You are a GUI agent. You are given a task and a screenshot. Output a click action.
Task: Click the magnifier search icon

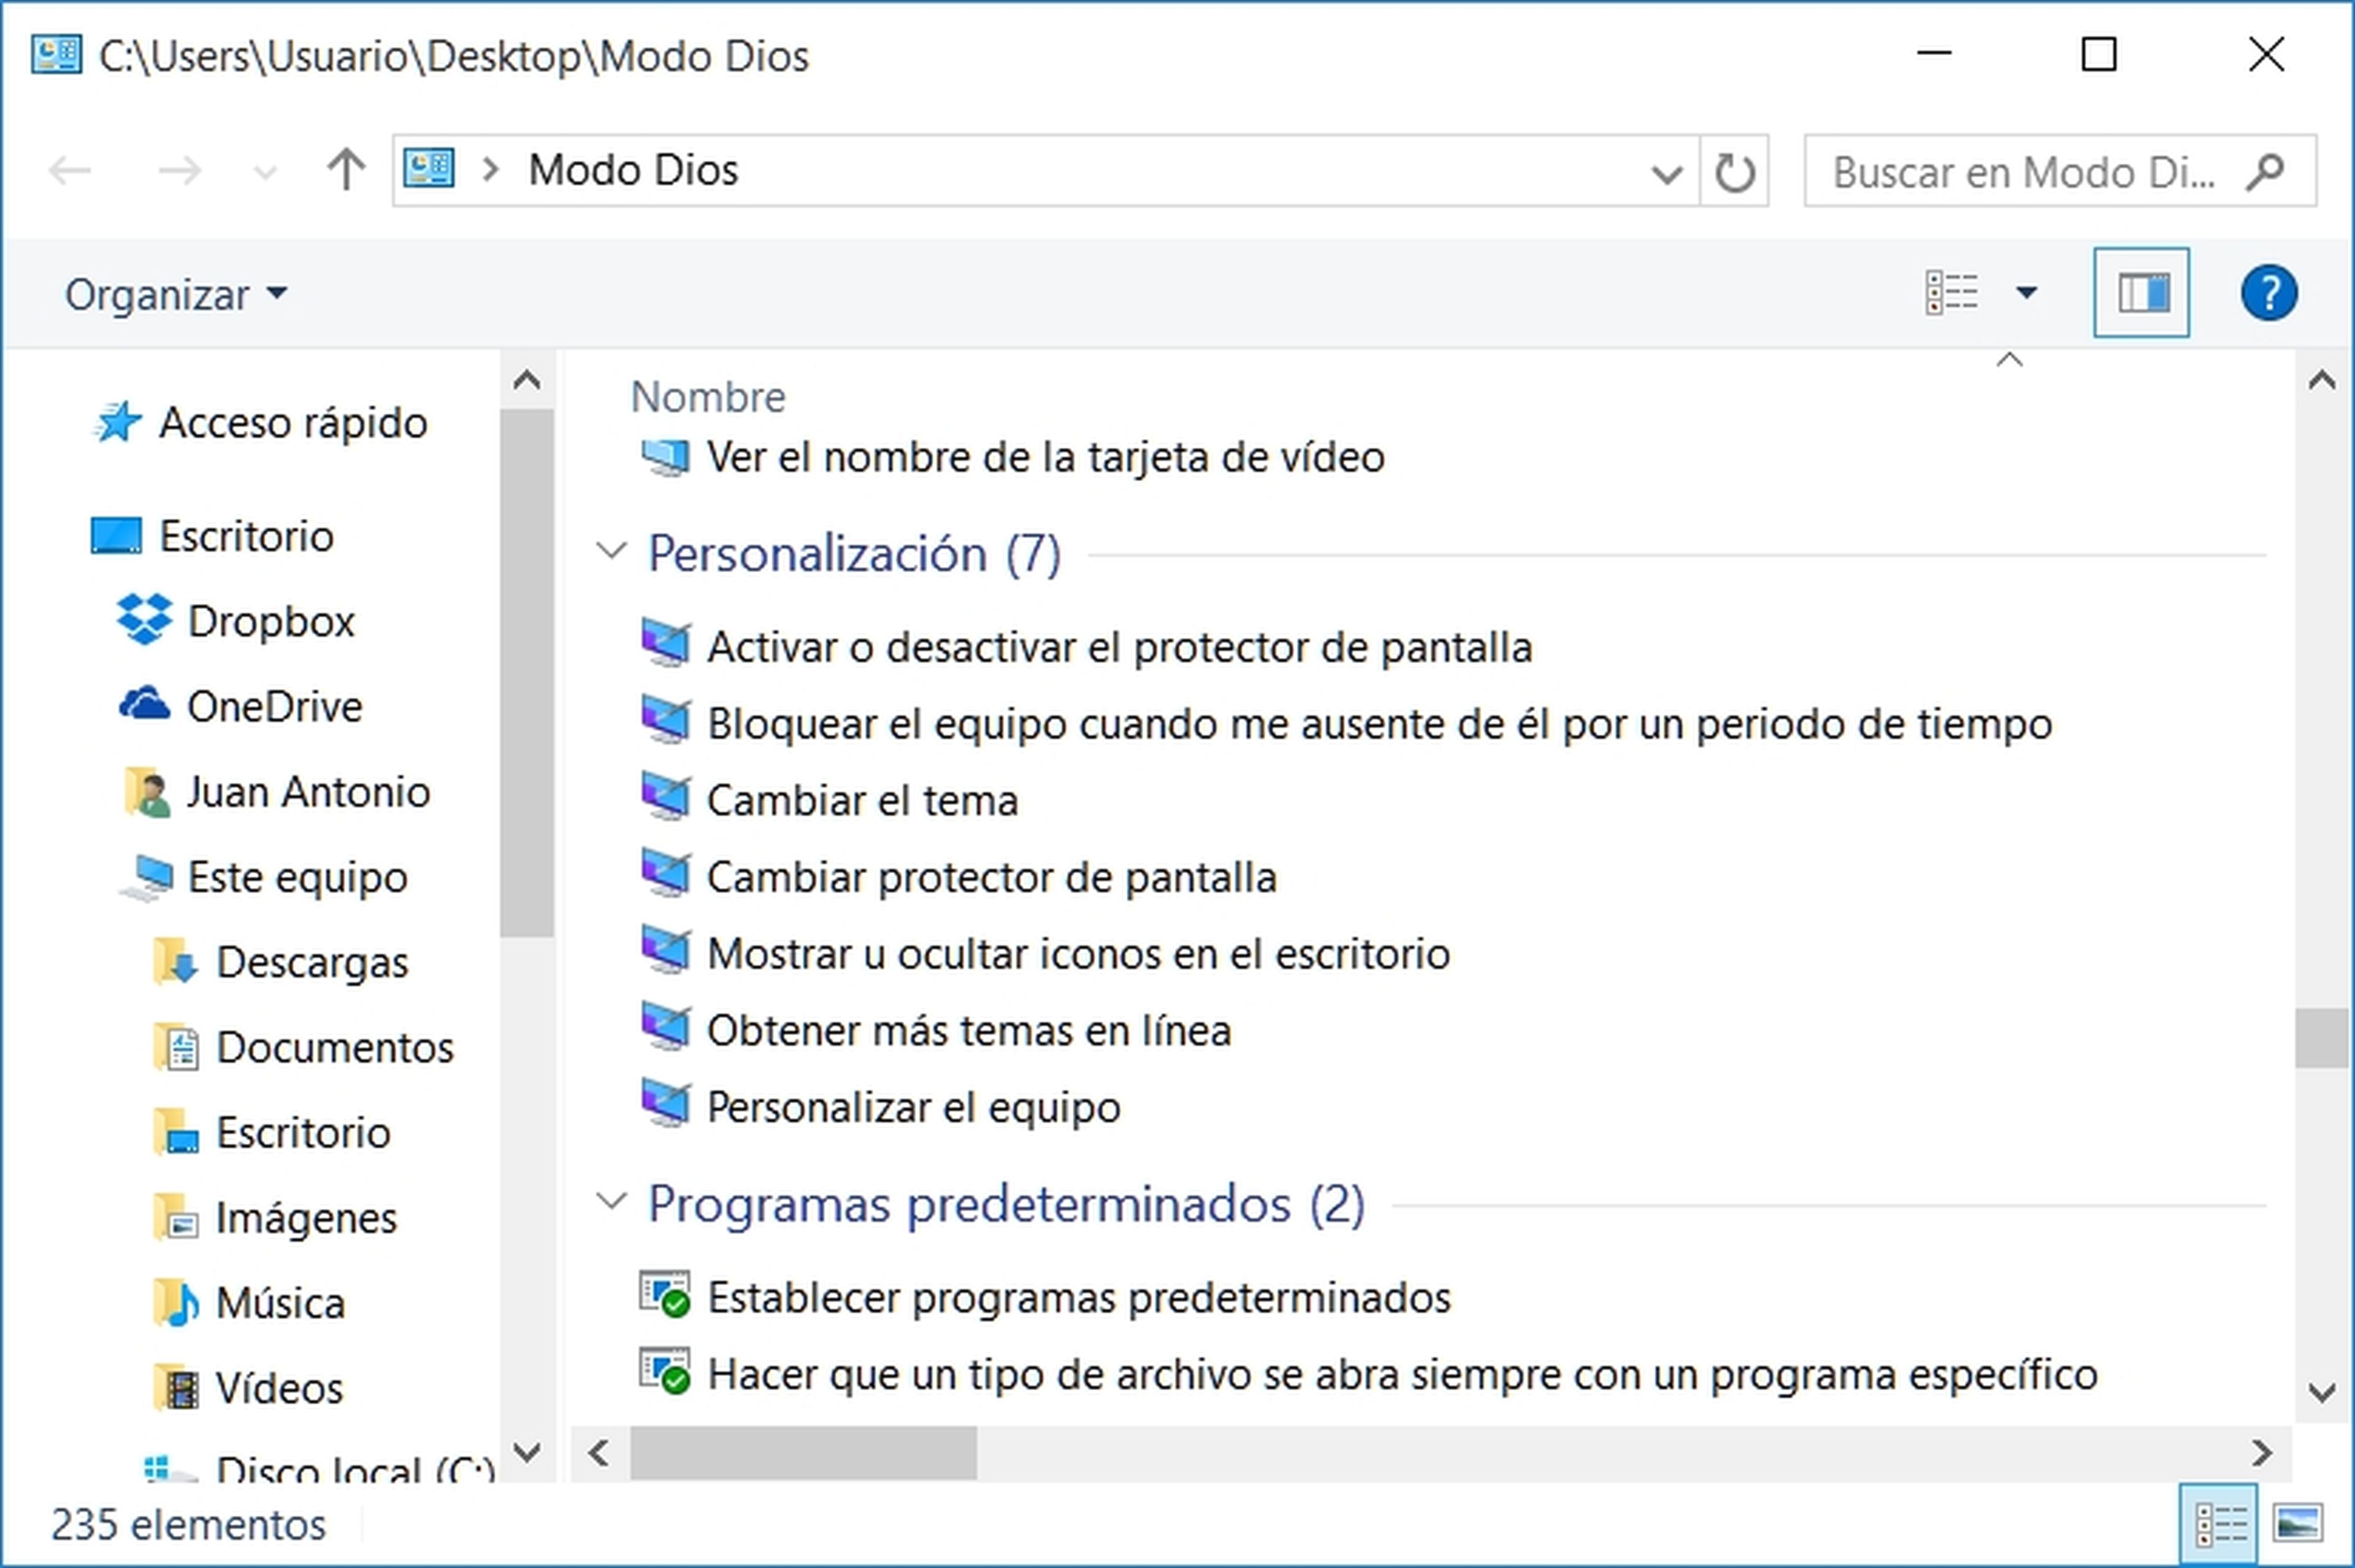(2264, 172)
